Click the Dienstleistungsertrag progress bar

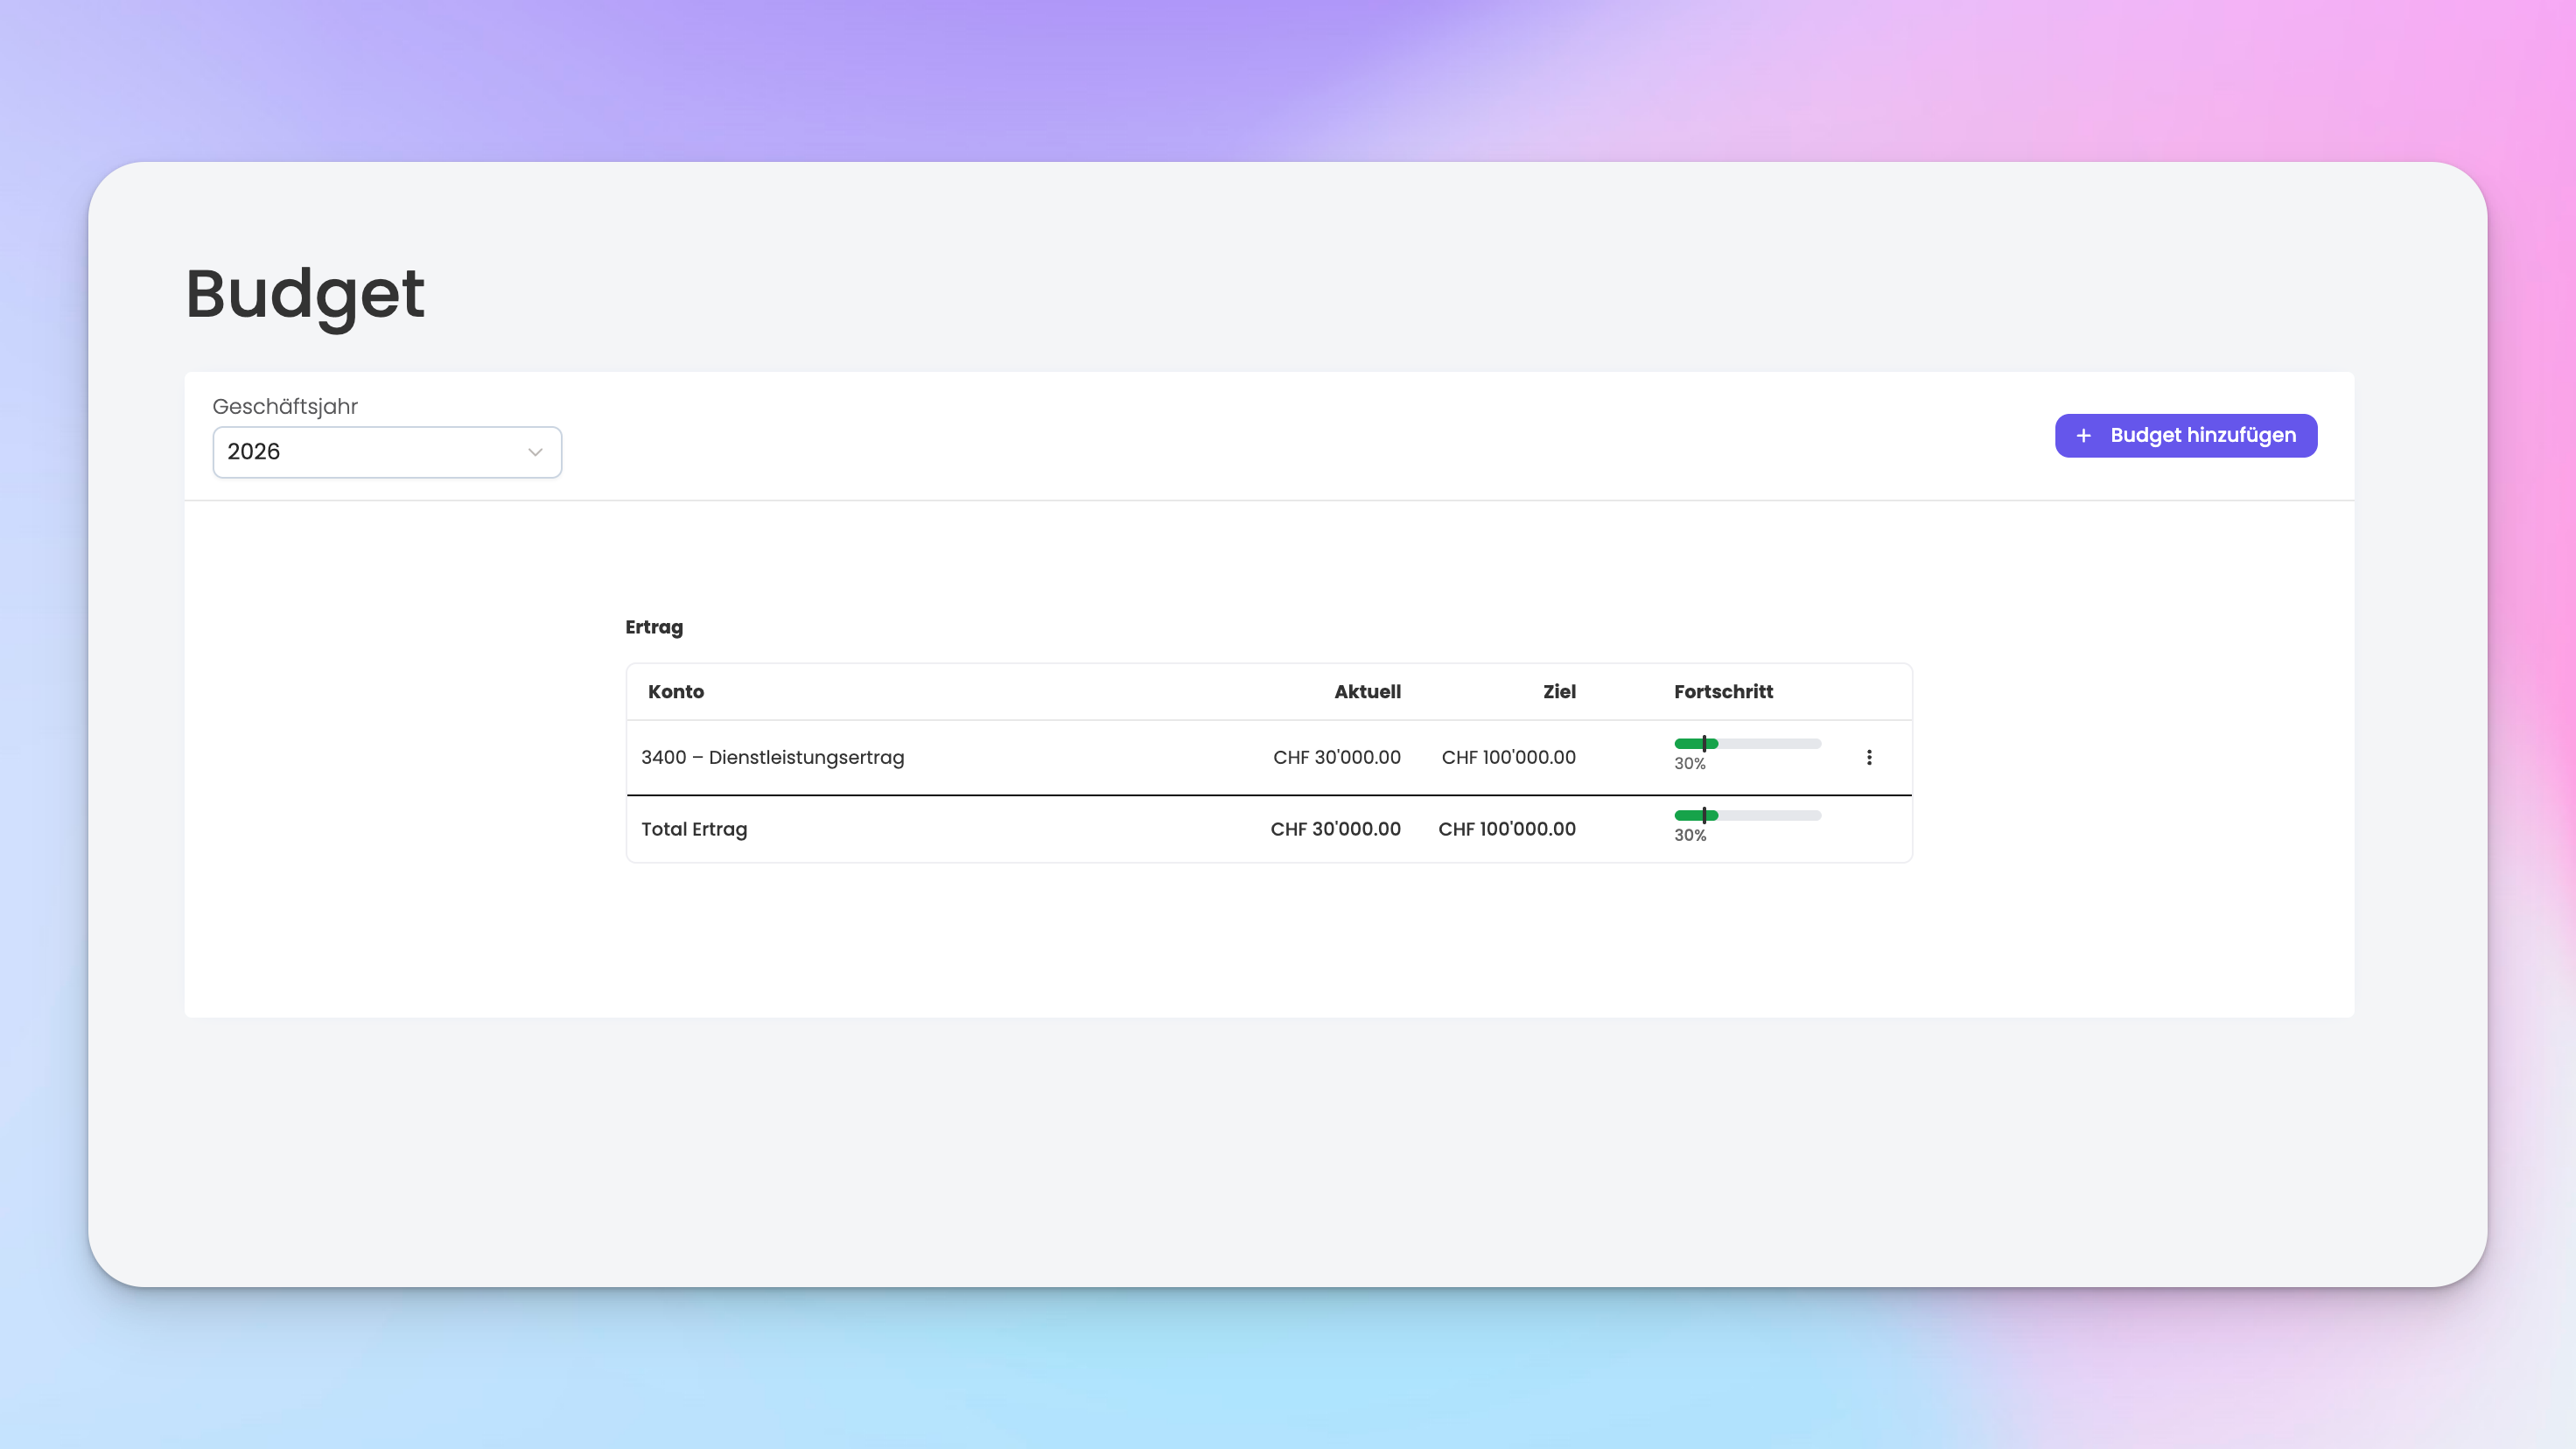click(x=1747, y=743)
